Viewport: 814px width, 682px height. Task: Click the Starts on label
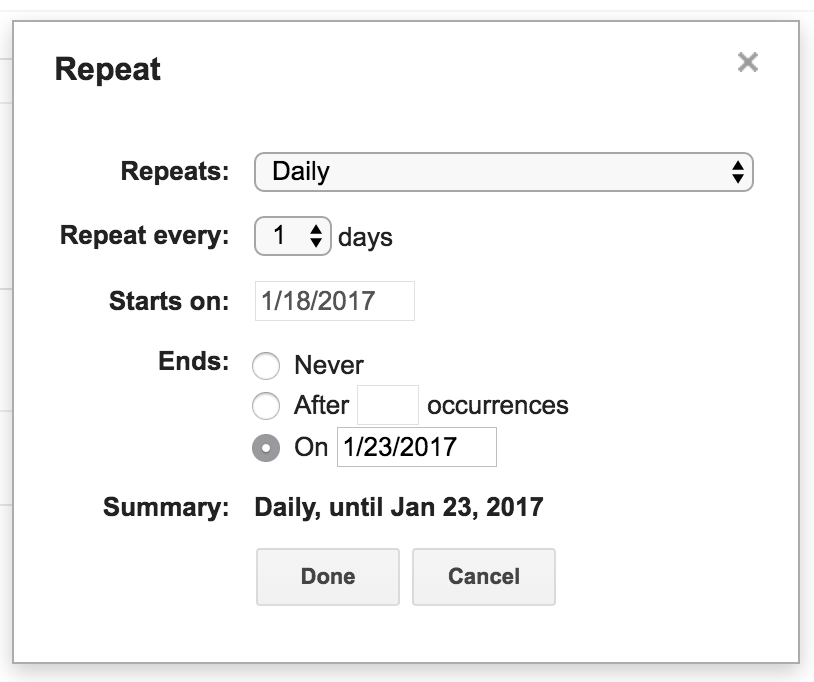(169, 301)
